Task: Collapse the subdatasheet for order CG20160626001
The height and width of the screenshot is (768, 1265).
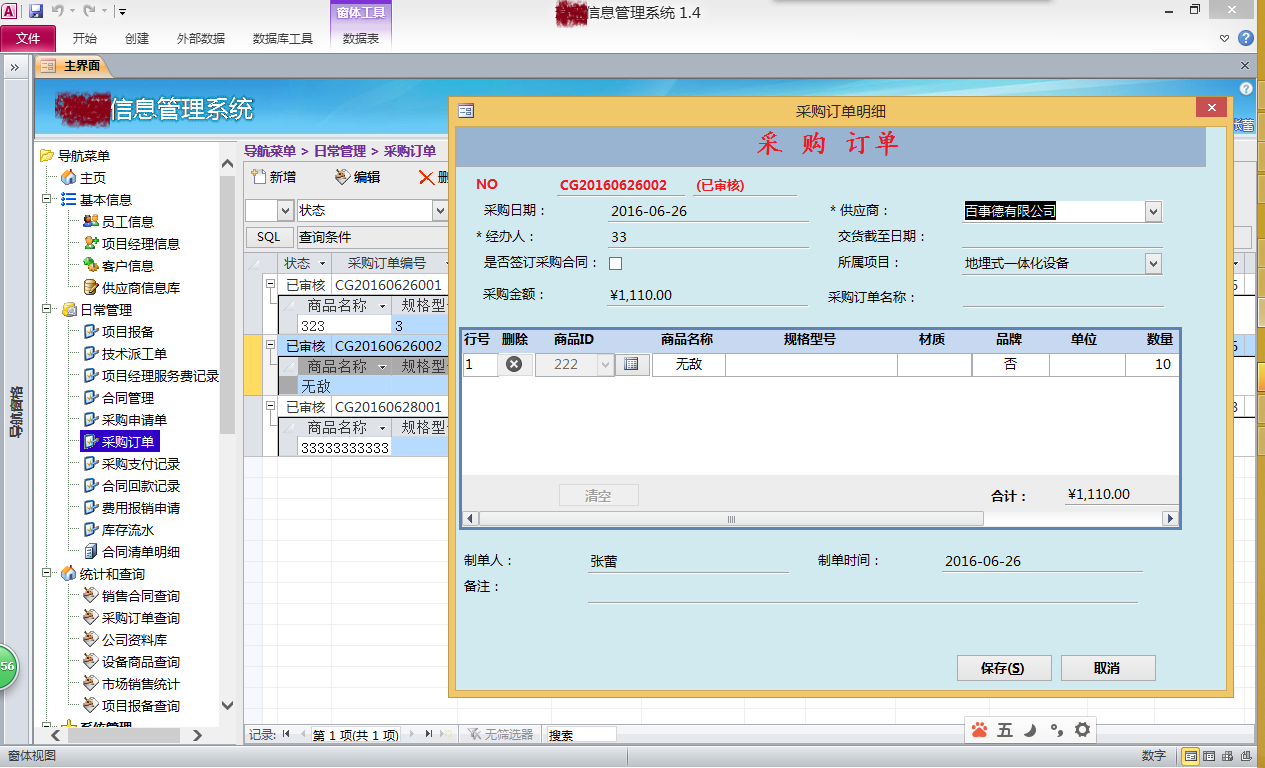Action: tap(269, 285)
